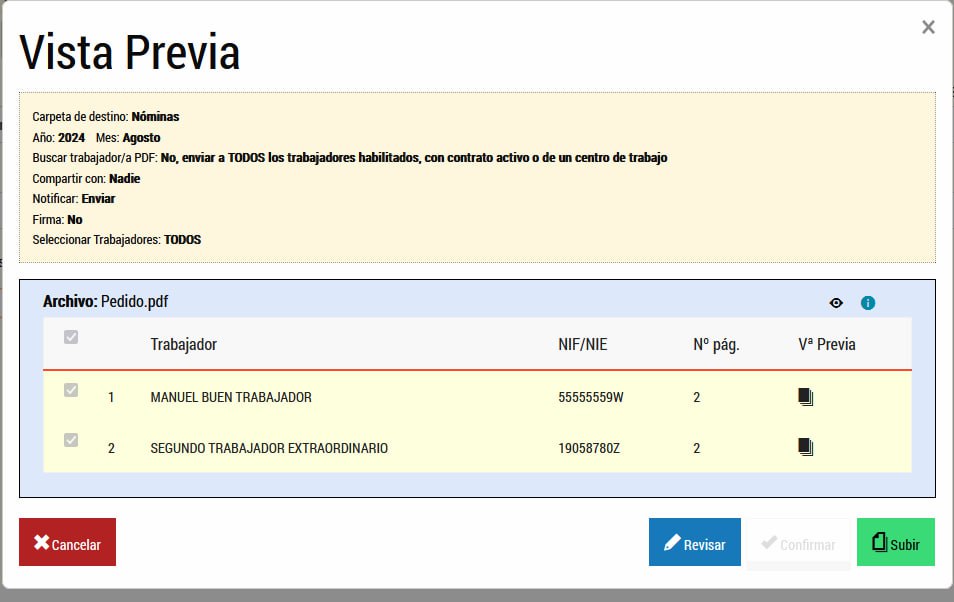The height and width of the screenshot is (602, 954).
Task: Click the green Subir button
Action: click(x=896, y=542)
